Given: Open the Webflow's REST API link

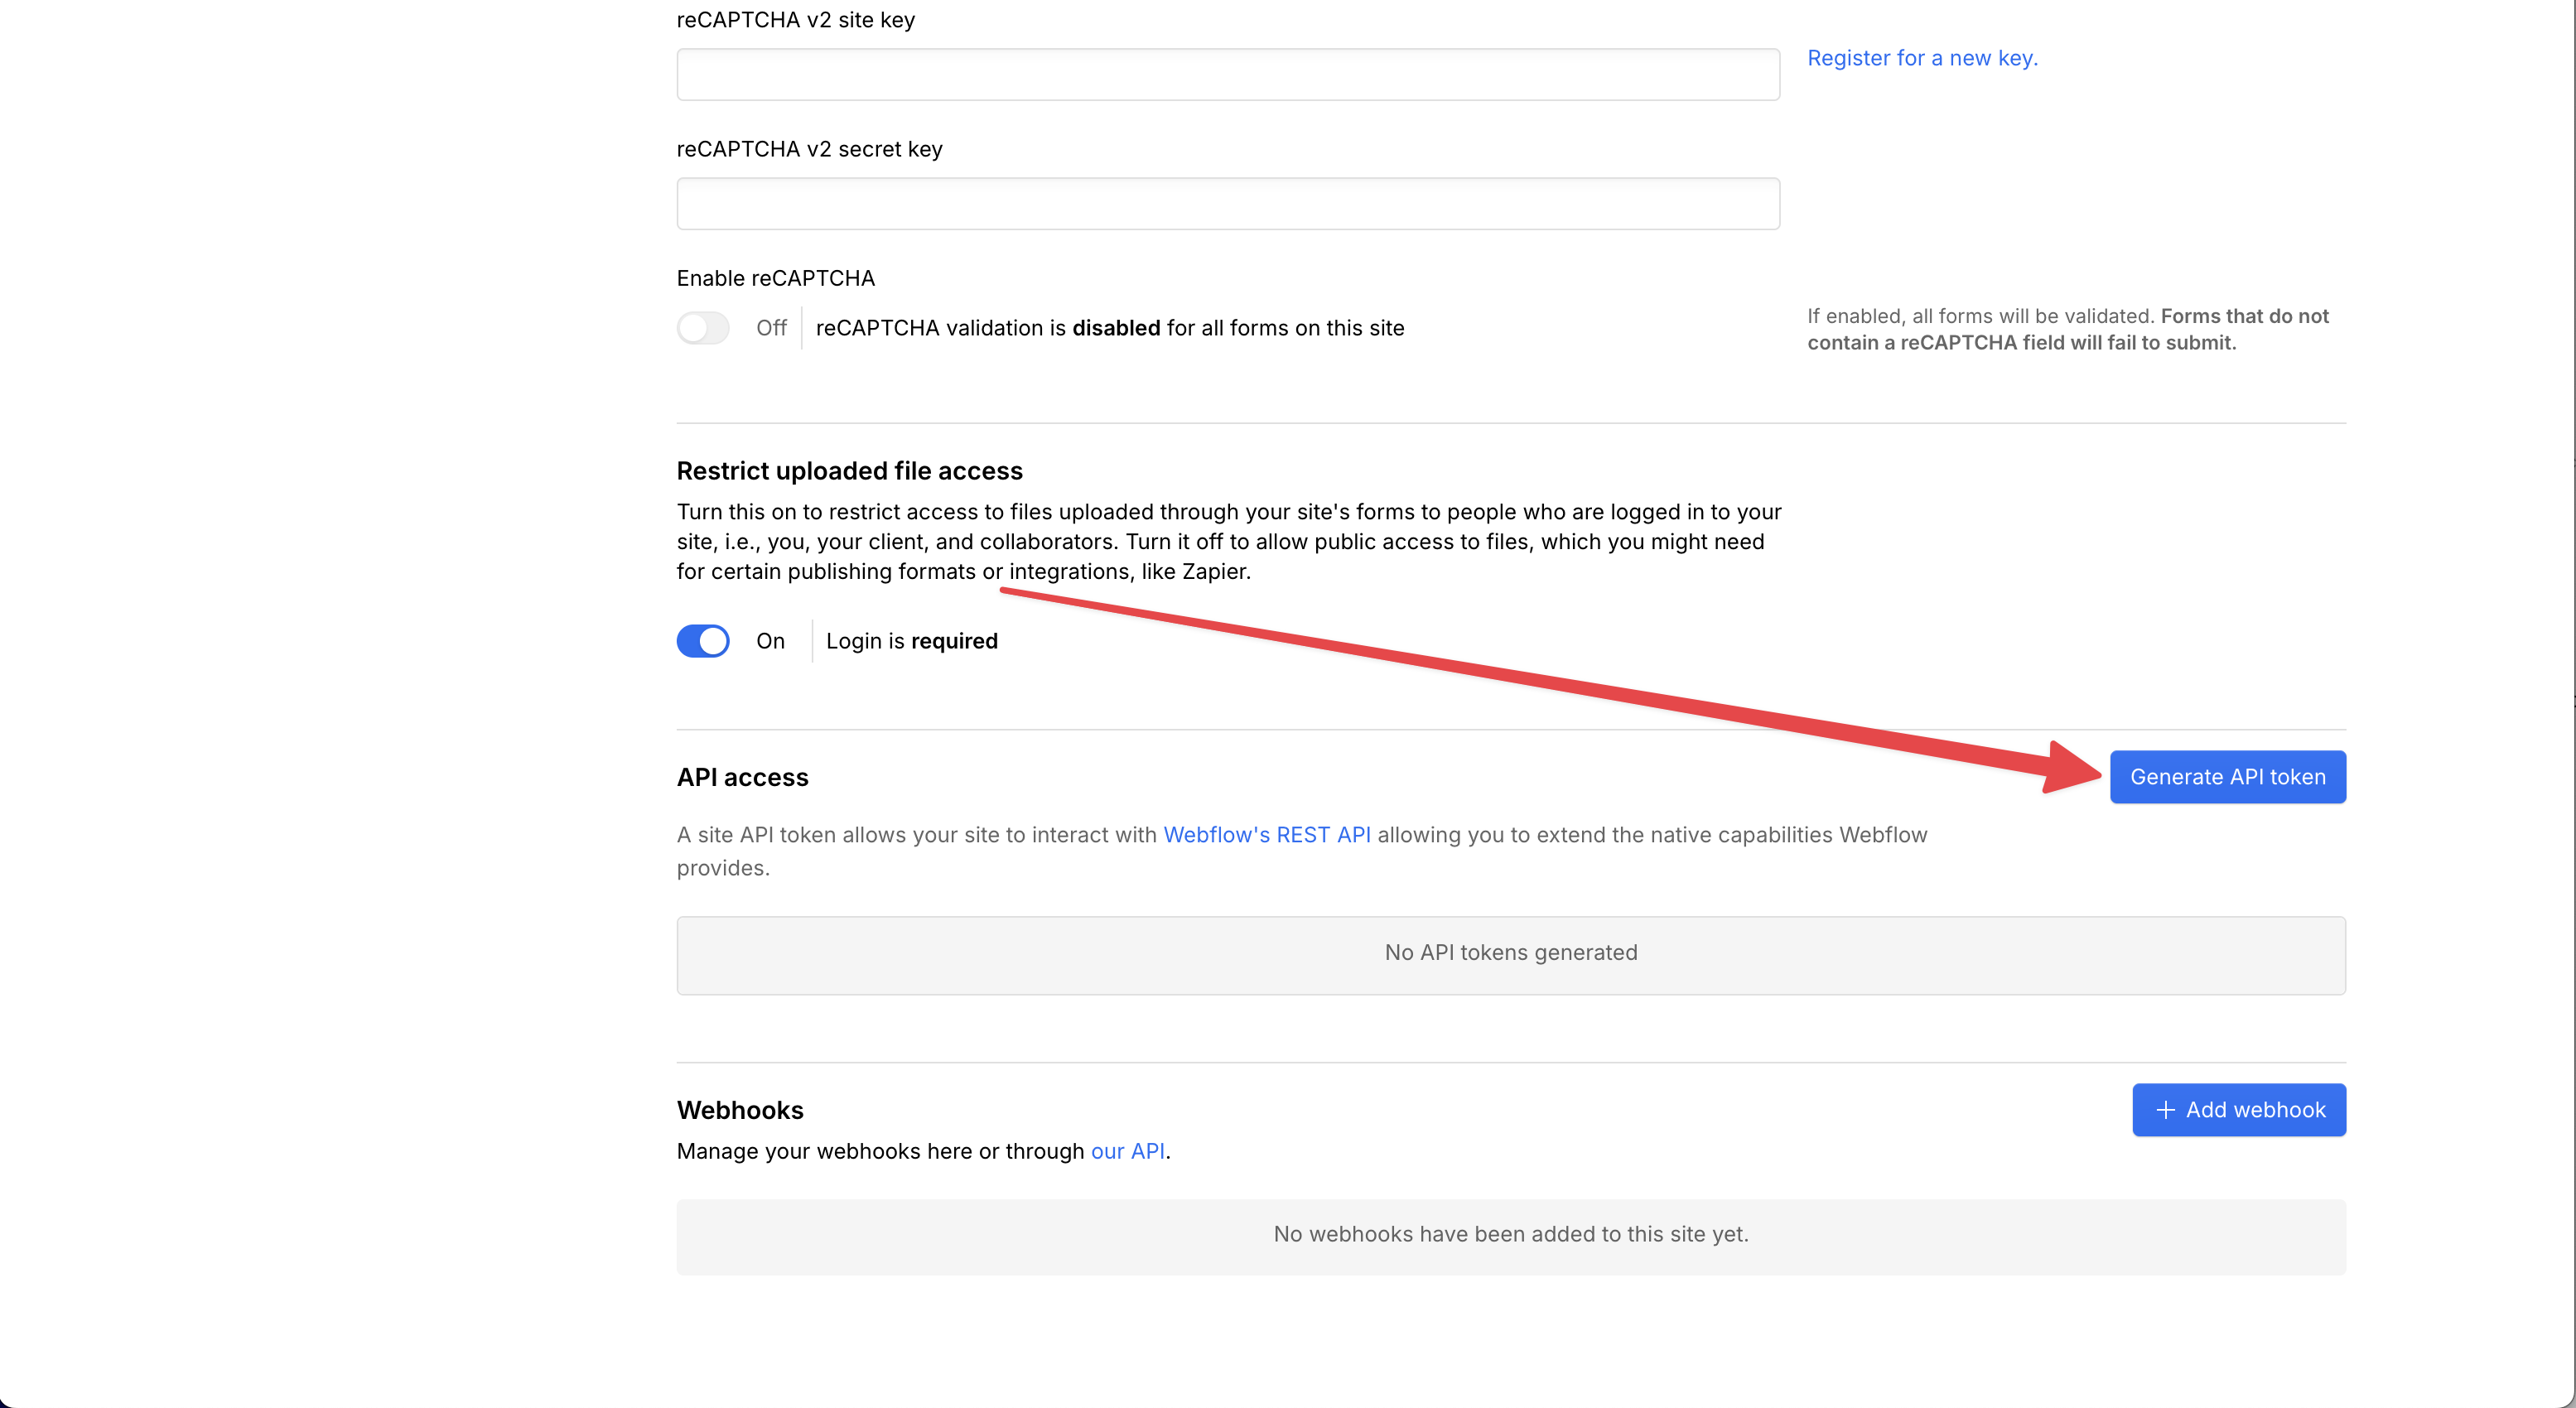Looking at the screenshot, I should pos(1267,835).
